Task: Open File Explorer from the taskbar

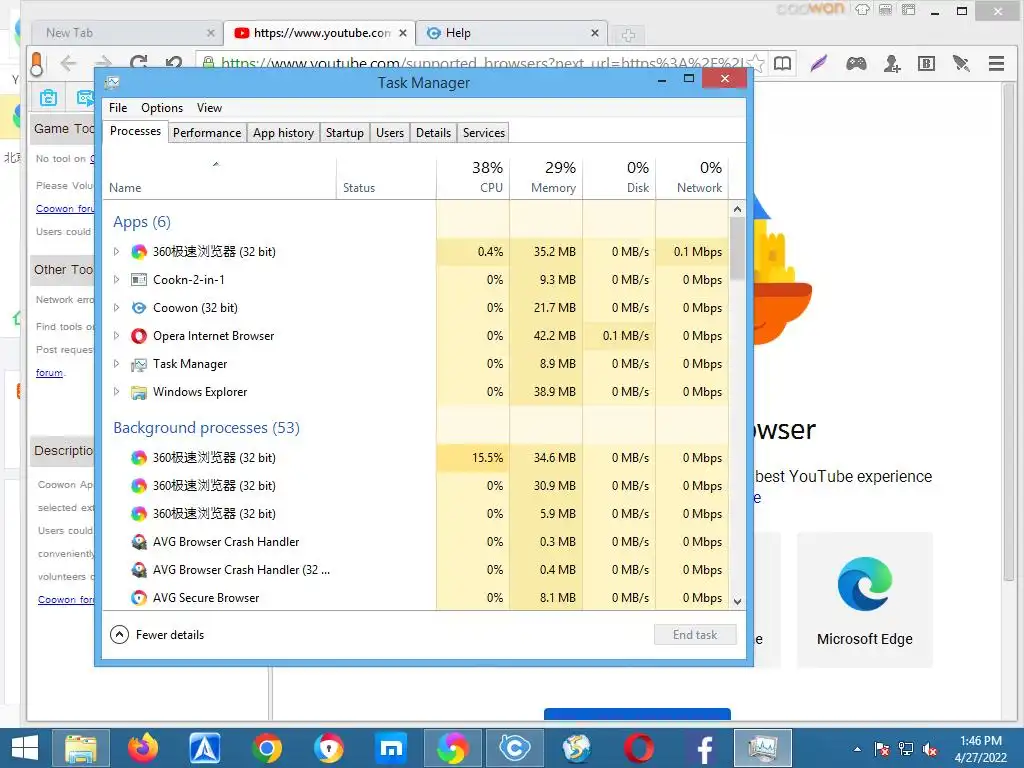Action: (x=80, y=748)
